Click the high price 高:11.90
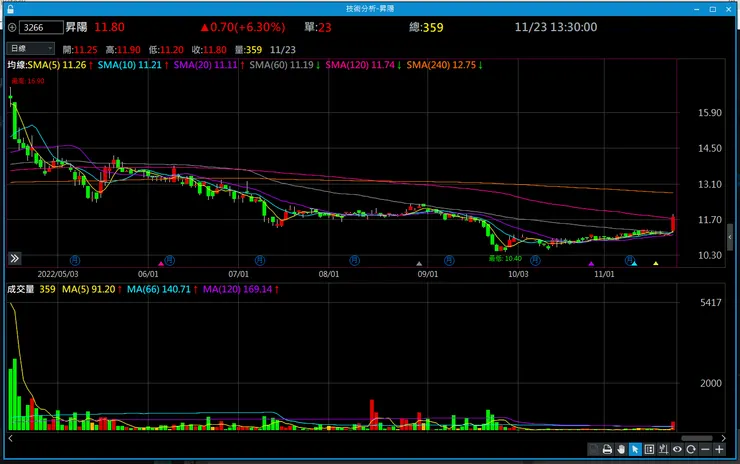Image resolution: width=740 pixels, height=464 pixels. pos(123,50)
